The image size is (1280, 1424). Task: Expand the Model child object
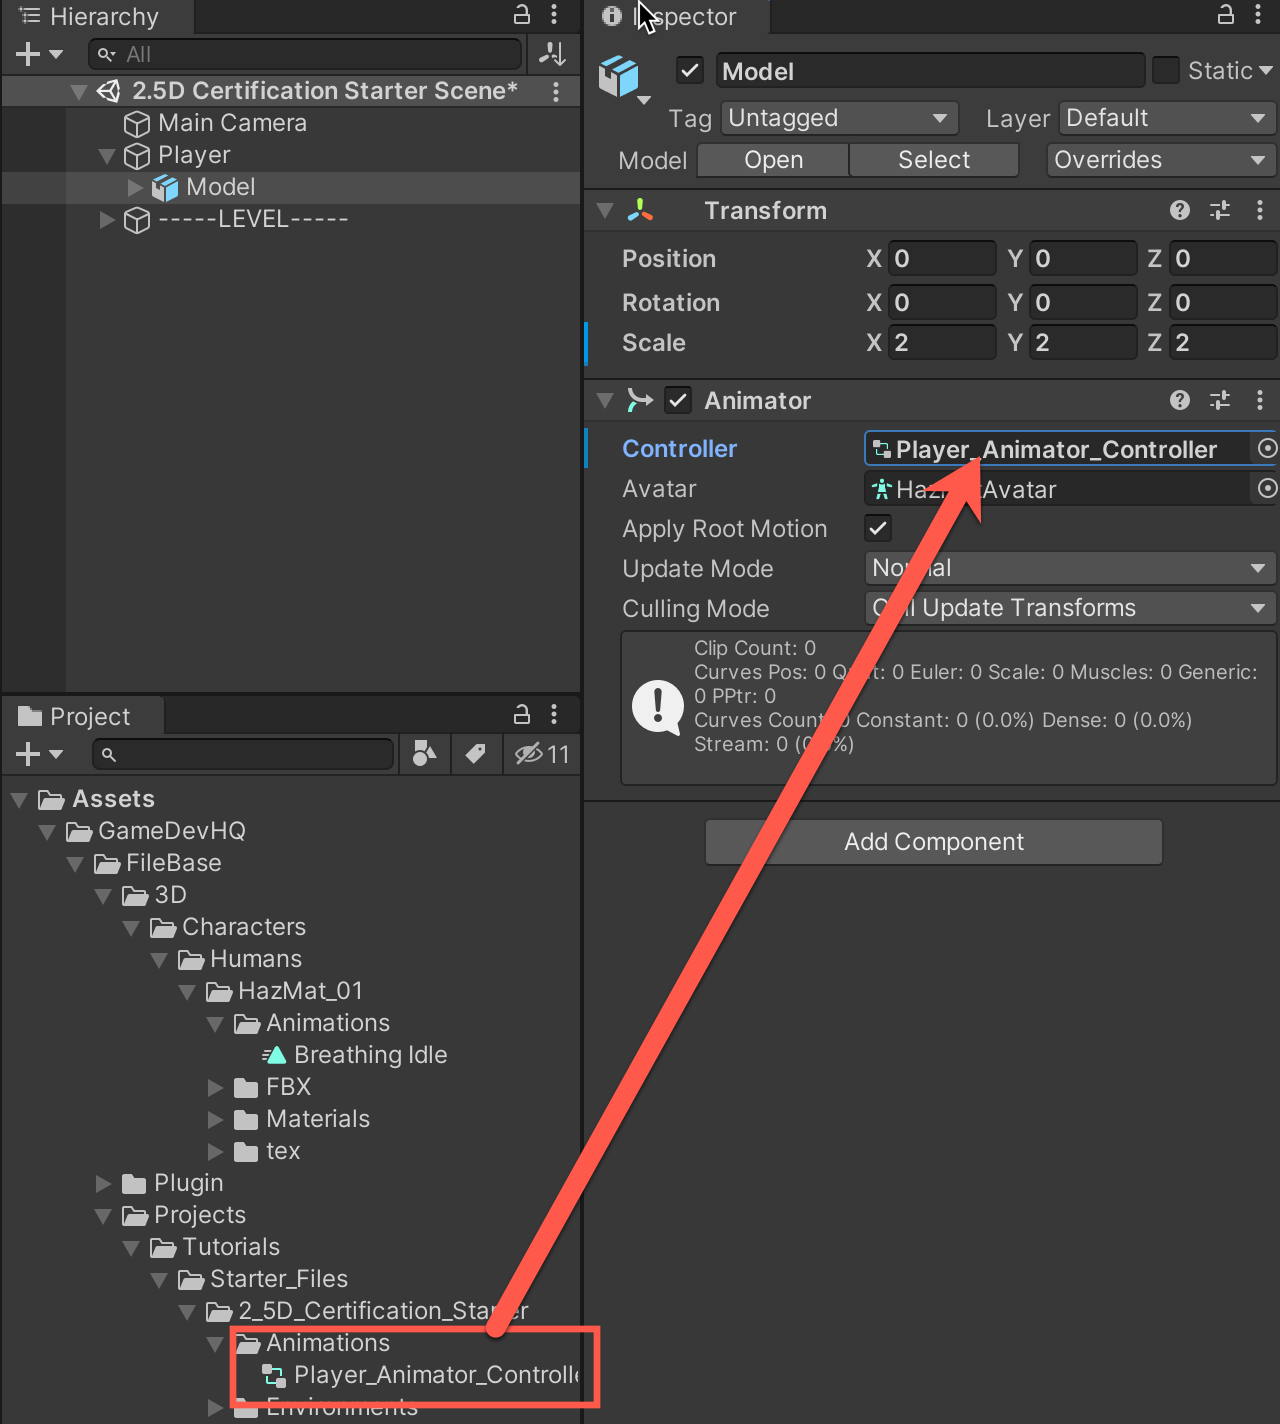(135, 187)
